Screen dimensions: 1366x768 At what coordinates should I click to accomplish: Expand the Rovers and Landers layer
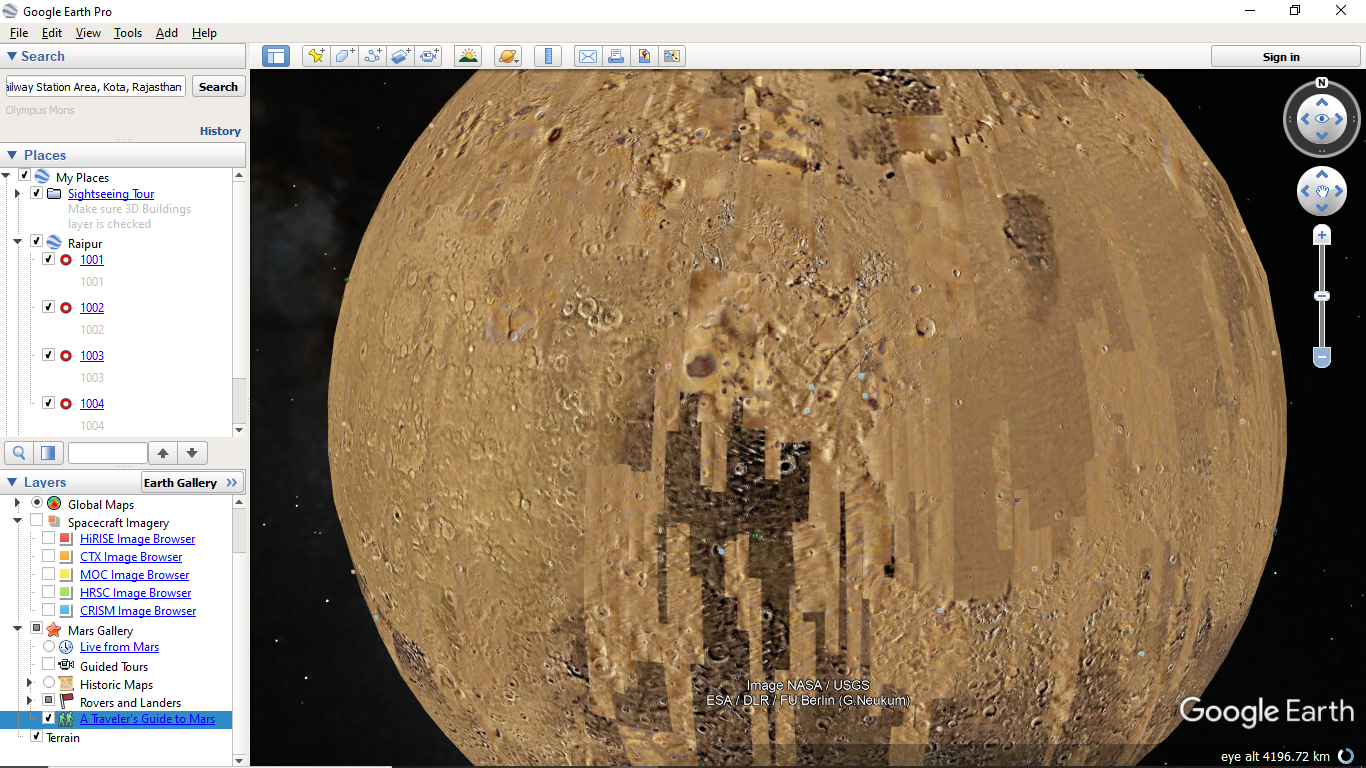point(30,702)
